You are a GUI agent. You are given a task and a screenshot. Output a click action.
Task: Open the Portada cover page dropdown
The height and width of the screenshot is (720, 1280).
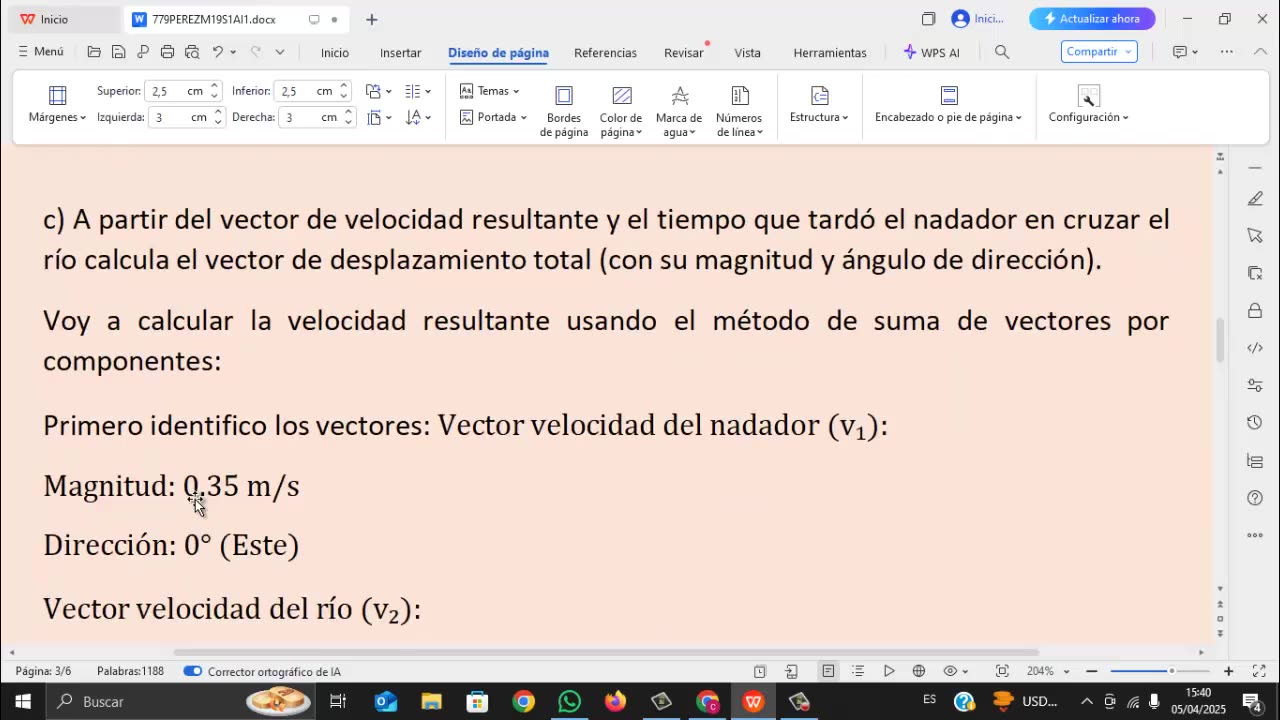tap(493, 117)
